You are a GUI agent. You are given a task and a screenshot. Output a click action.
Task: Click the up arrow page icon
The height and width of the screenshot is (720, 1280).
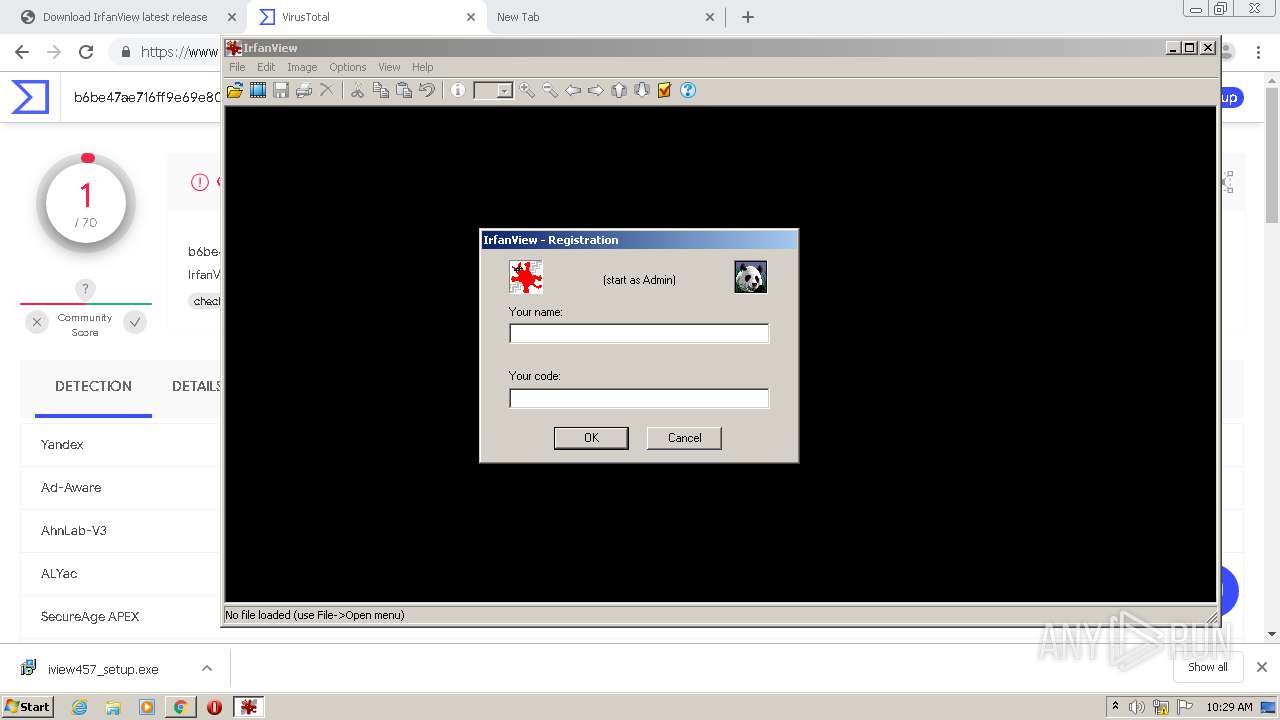point(619,90)
